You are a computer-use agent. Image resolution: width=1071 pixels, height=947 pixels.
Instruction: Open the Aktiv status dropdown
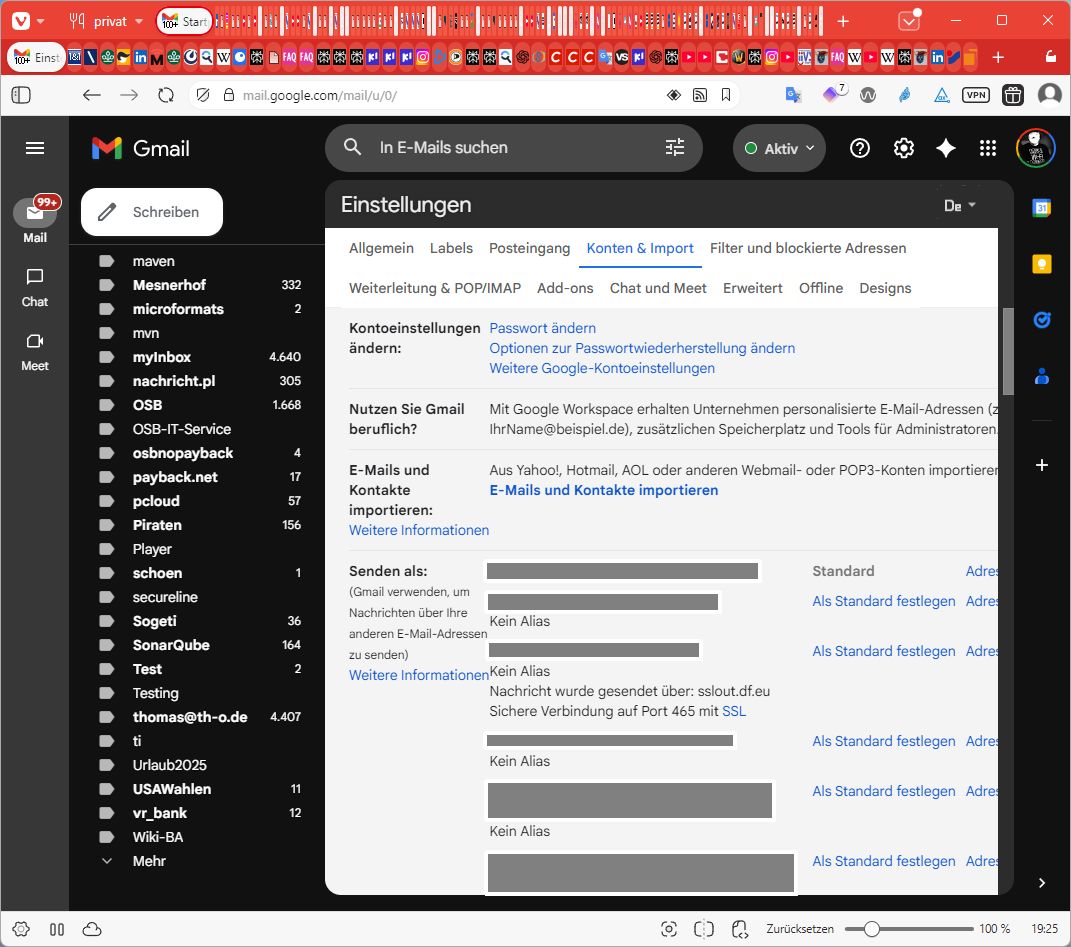click(x=779, y=148)
